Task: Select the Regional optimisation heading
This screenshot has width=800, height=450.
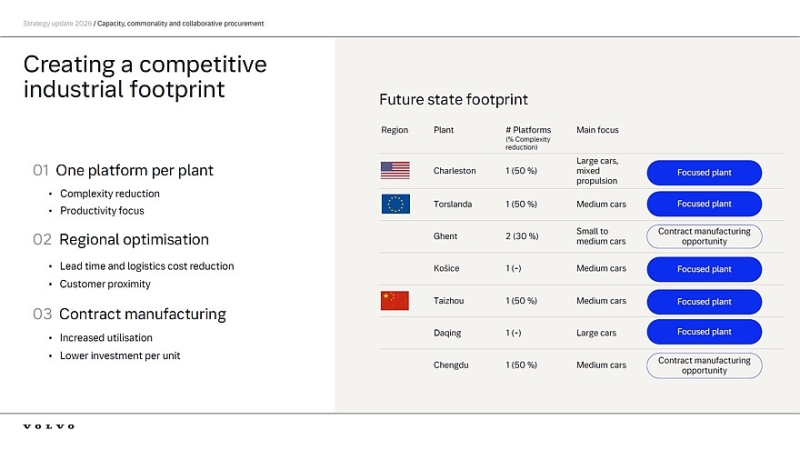Action: coord(134,240)
